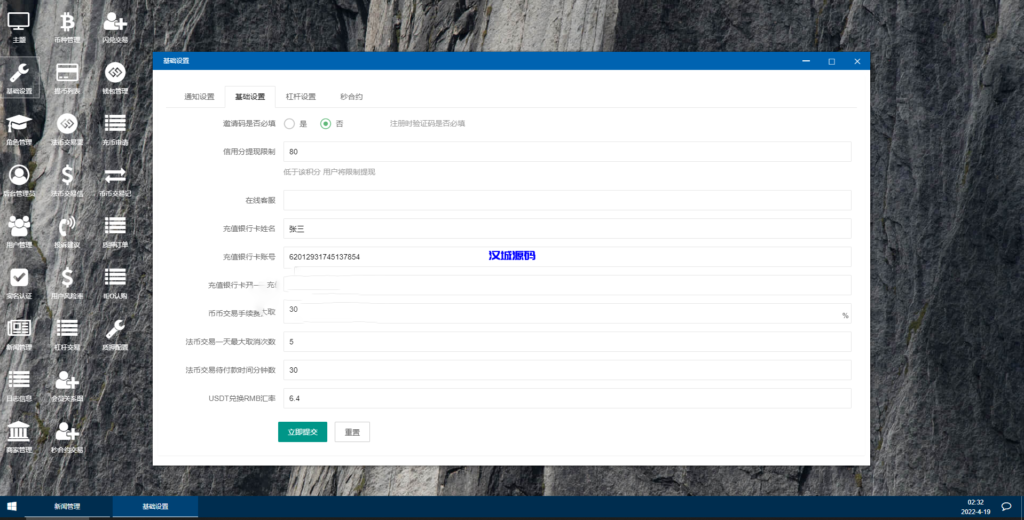The image size is (1024, 520).
Task: Open the 主题 monitor icon
Action: (x=19, y=22)
